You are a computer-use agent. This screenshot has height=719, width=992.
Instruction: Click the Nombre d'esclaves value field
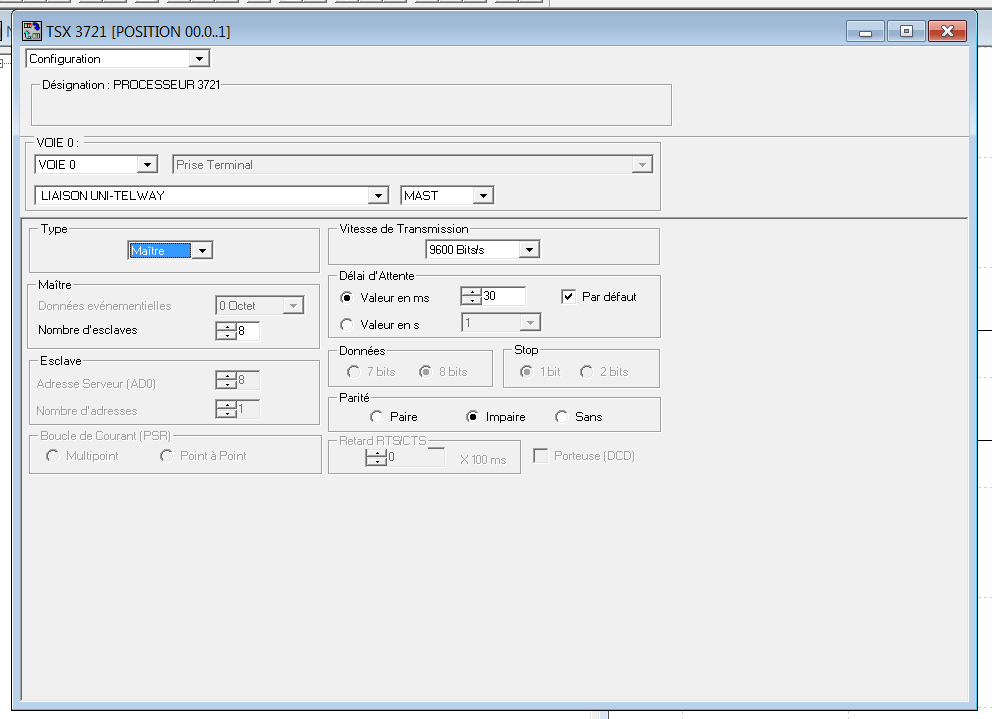click(247, 330)
